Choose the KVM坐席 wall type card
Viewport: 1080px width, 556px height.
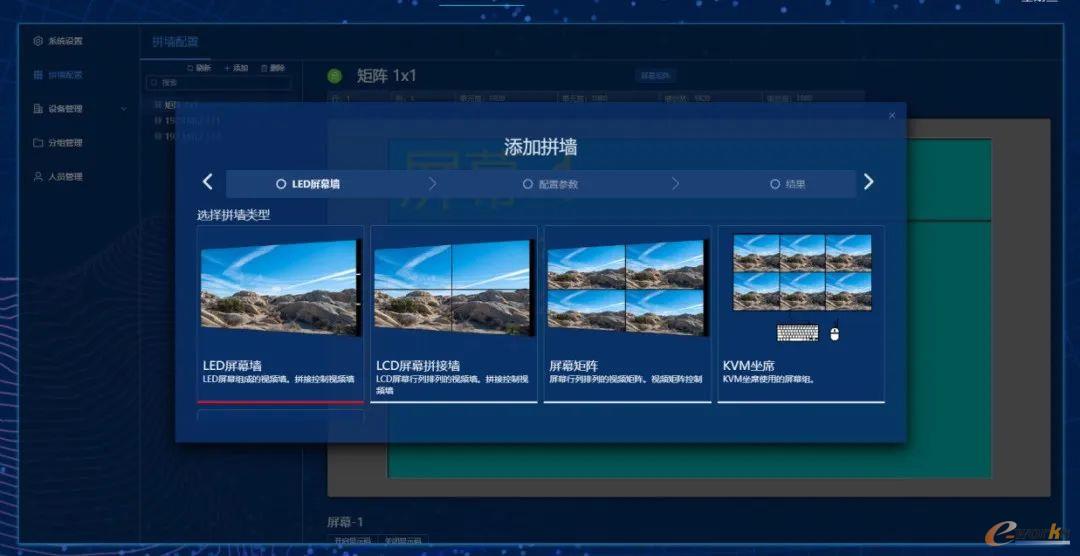pyautogui.click(x=800, y=313)
